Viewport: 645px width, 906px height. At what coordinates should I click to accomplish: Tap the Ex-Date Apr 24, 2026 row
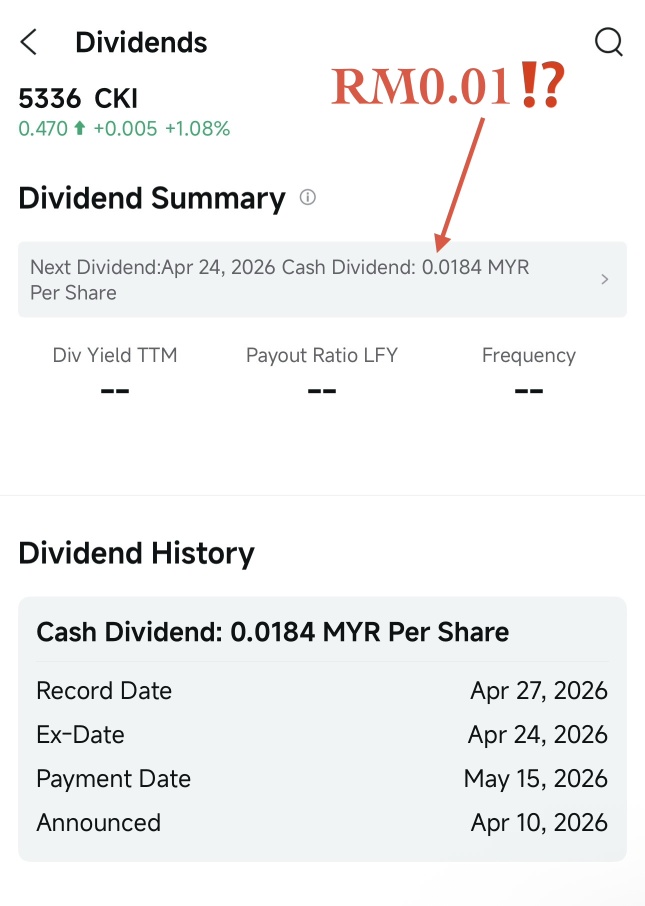[x=322, y=735]
